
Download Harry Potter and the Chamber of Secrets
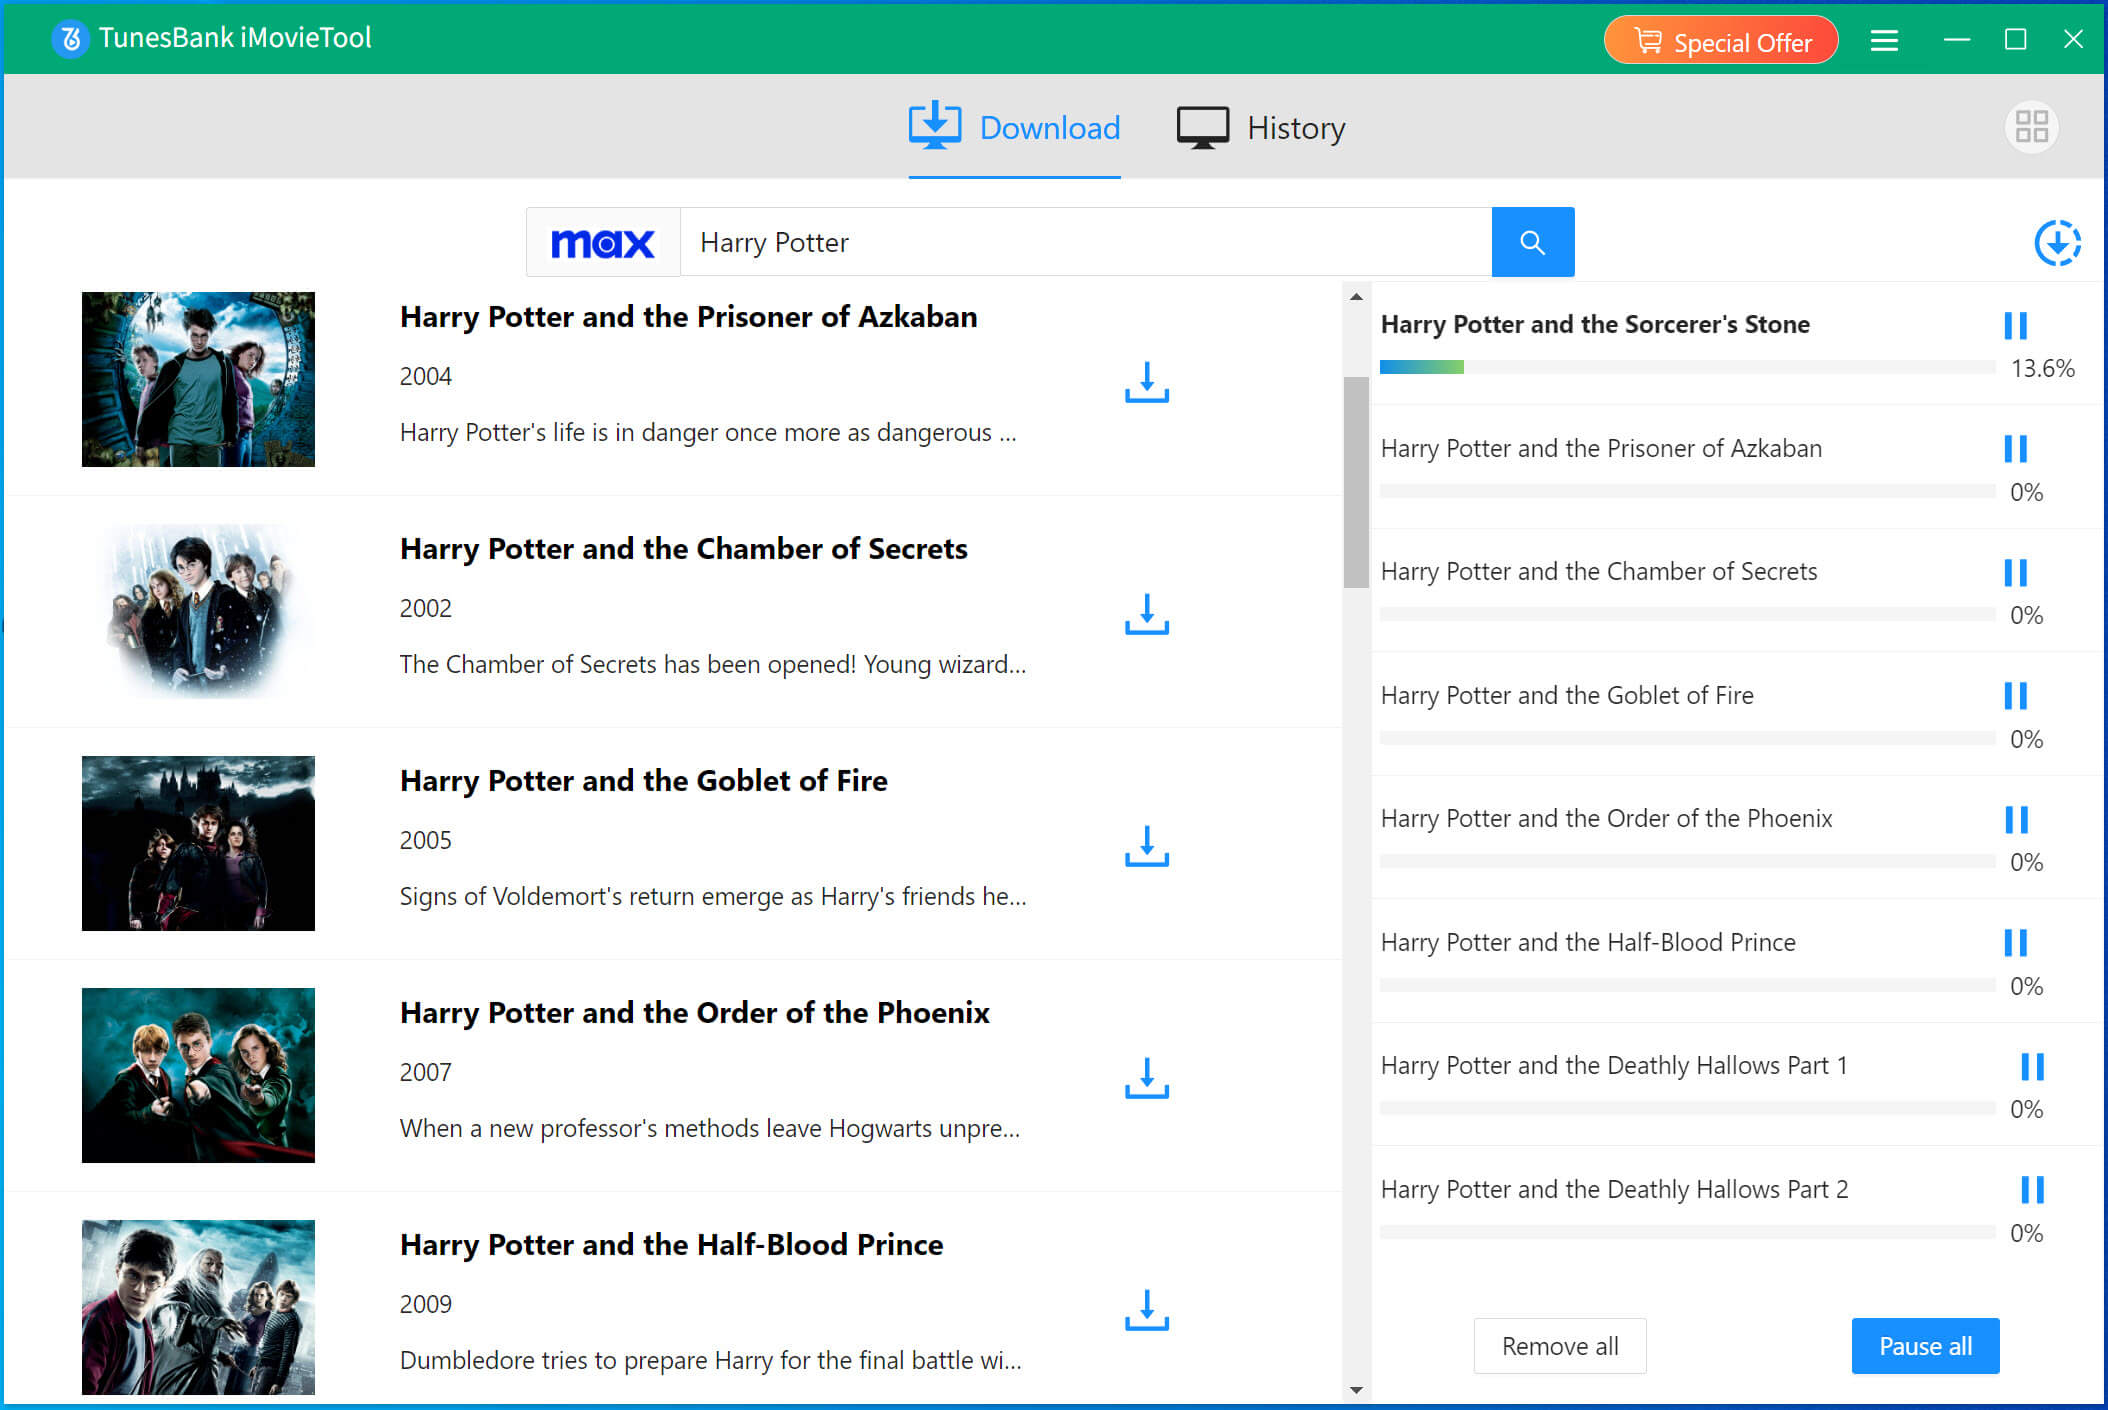pyautogui.click(x=1146, y=614)
